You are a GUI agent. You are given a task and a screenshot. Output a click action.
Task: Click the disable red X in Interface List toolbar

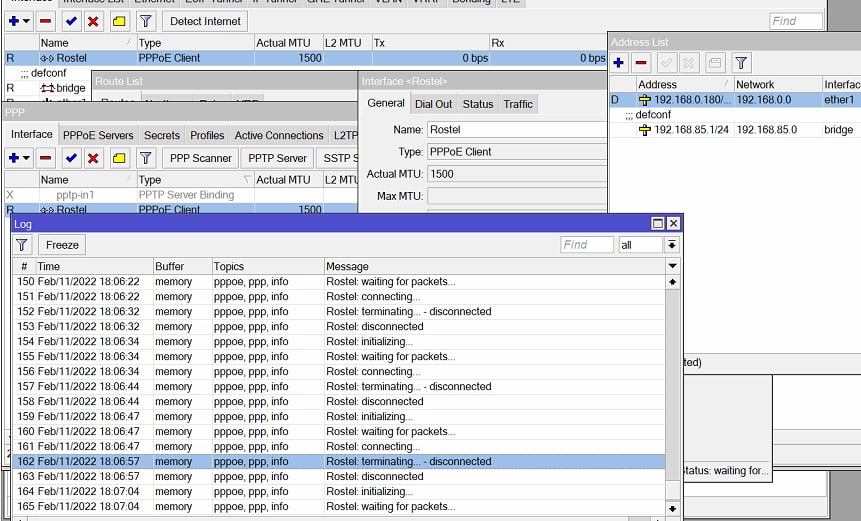coord(93,21)
